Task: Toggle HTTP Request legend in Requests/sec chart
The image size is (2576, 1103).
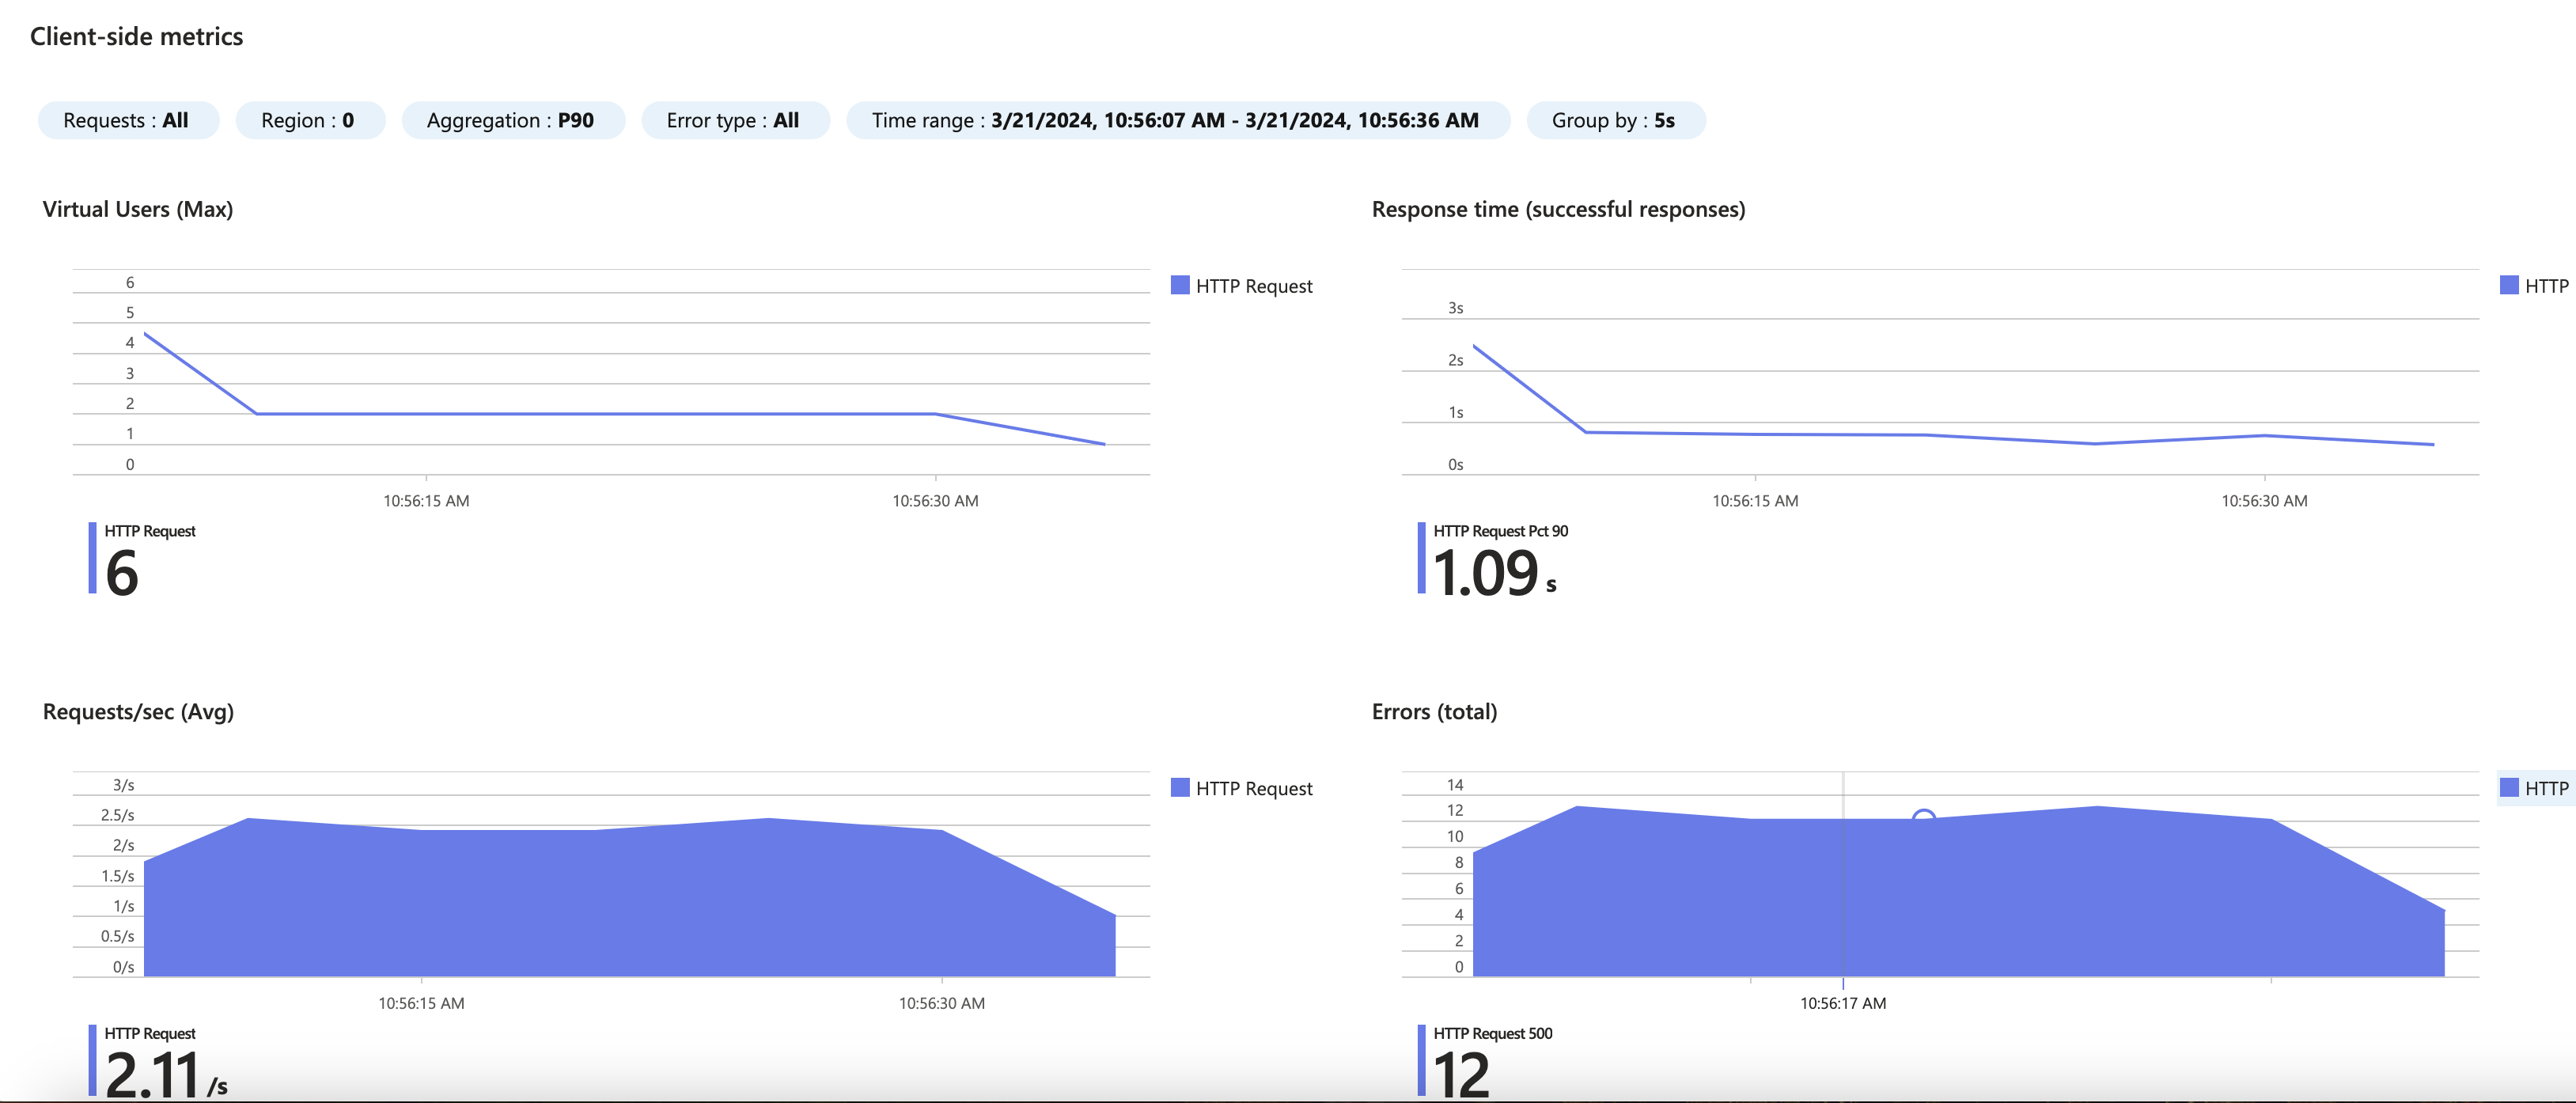Action: (1242, 788)
